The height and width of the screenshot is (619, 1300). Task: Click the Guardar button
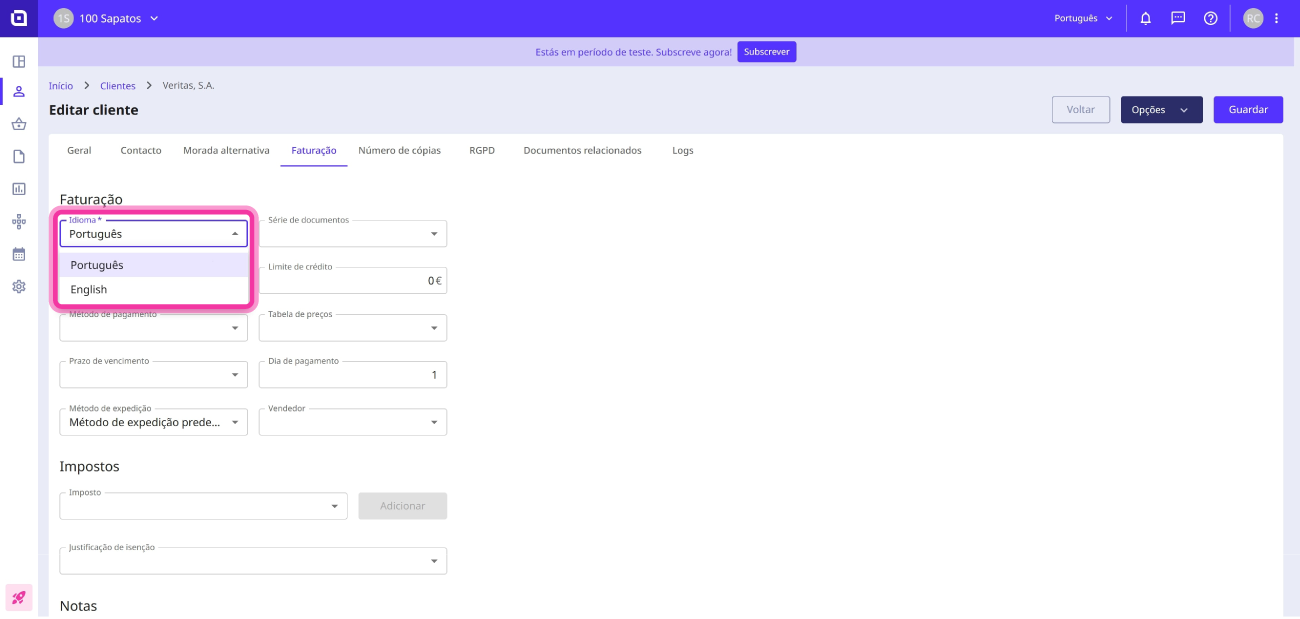pyautogui.click(x=1248, y=110)
